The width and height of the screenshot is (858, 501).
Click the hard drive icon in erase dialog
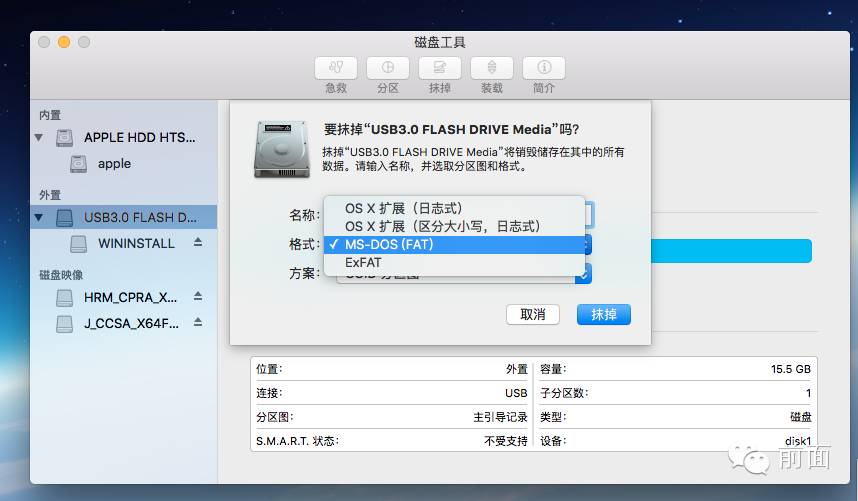point(281,150)
